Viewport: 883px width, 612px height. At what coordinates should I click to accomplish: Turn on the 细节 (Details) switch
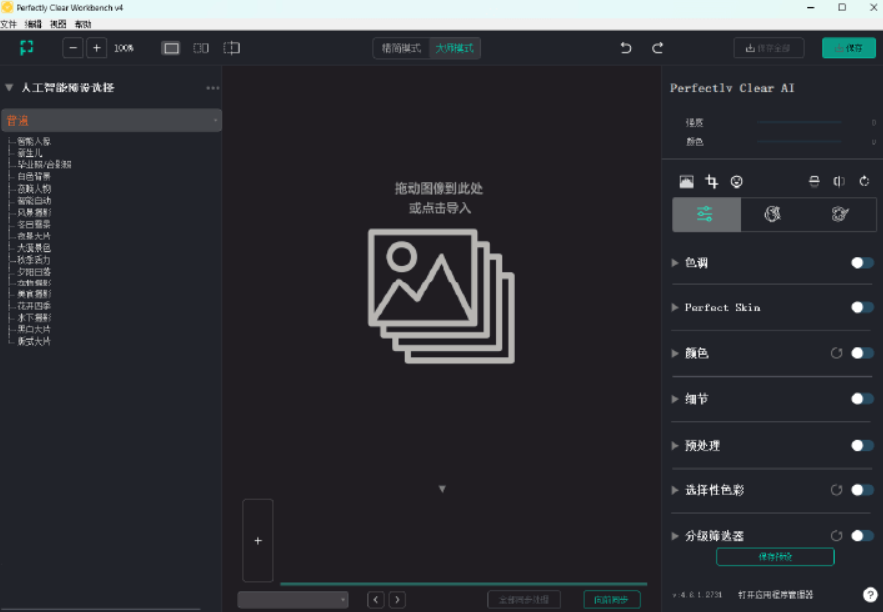coord(859,399)
